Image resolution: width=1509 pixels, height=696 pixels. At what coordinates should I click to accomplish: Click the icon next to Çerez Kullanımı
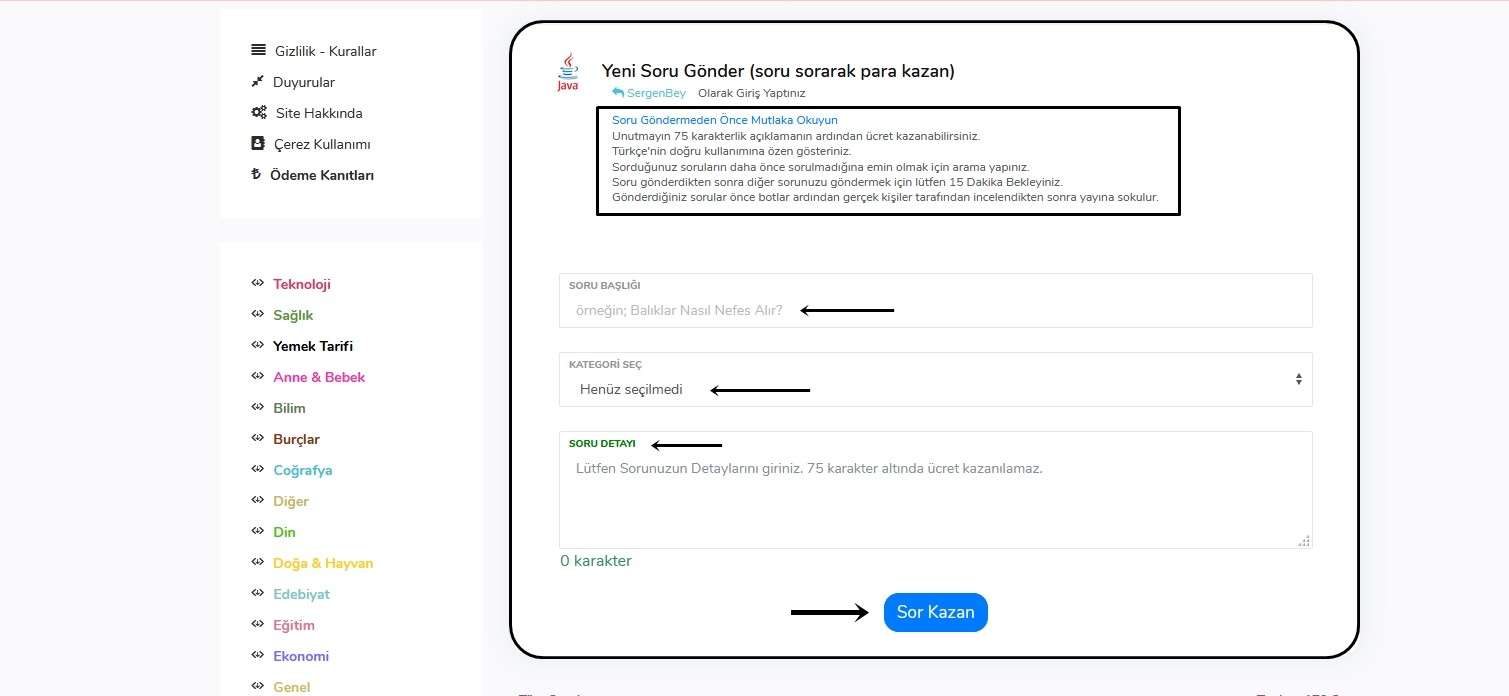257,143
